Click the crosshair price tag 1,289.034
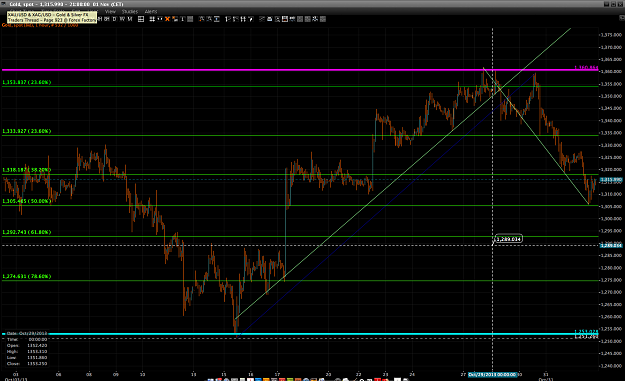Image resolution: width=625 pixels, height=381 pixels. 508,239
